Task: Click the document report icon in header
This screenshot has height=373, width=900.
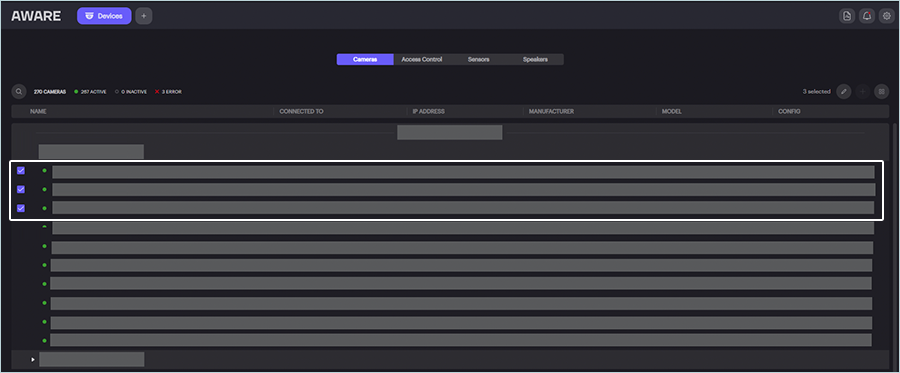Action: click(847, 16)
